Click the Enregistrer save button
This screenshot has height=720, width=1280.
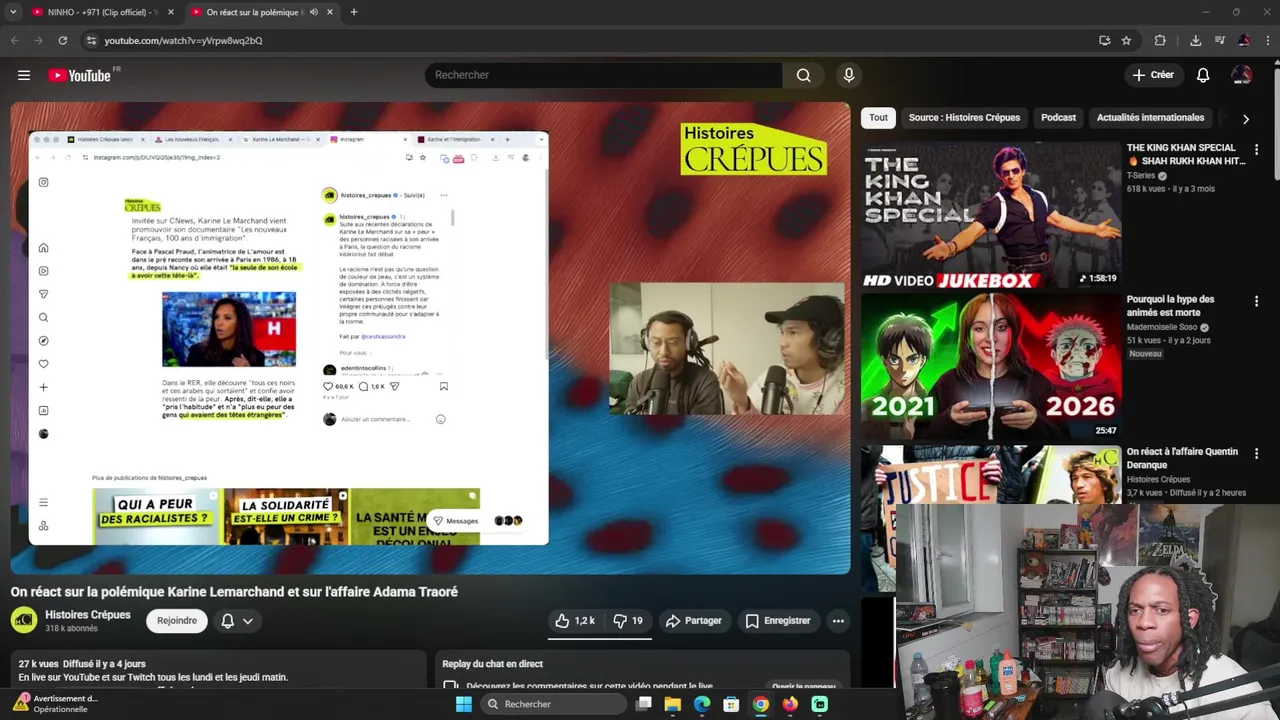coord(777,621)
